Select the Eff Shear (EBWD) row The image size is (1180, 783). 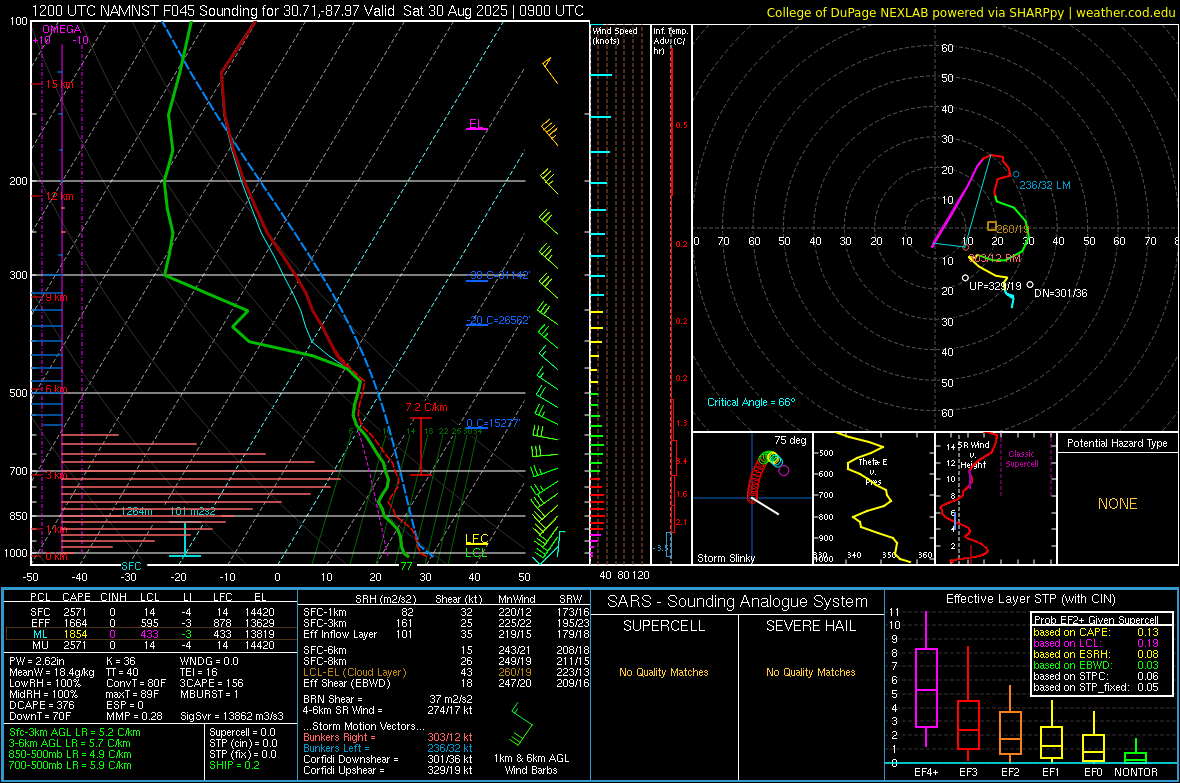click(x=446, y=683)
